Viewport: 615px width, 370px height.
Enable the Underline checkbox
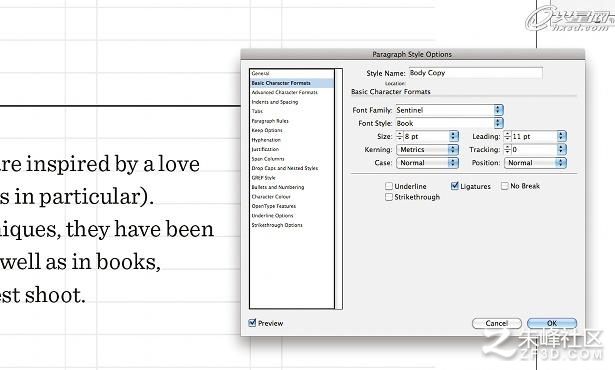coord(389,186)
